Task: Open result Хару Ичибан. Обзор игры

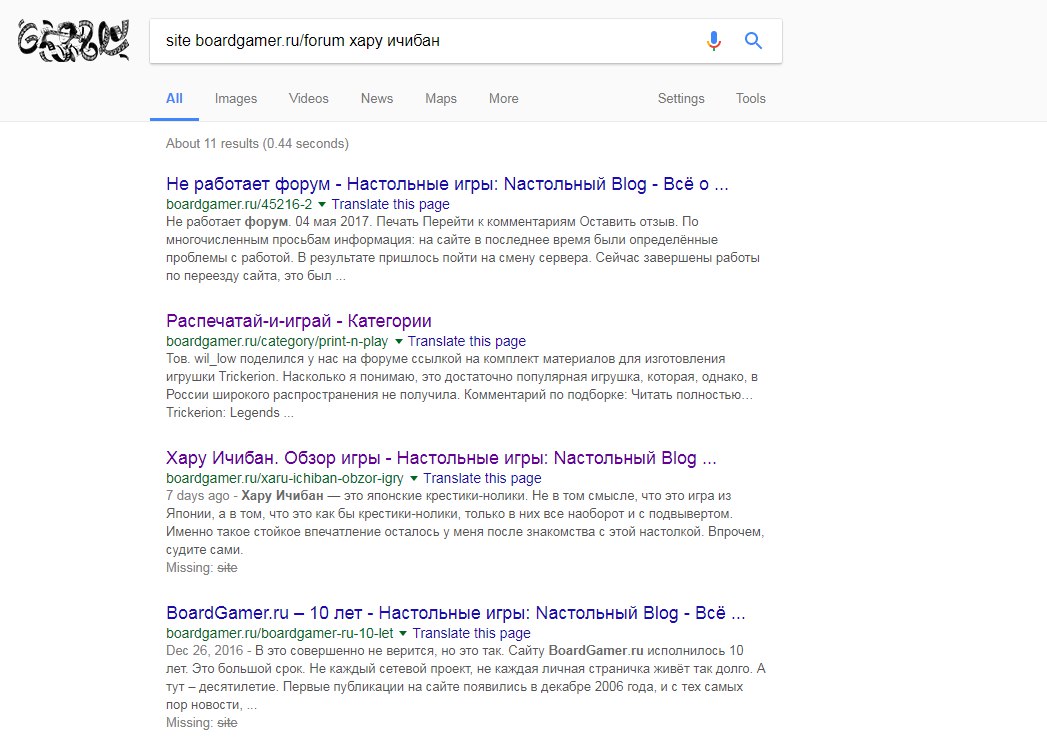Action: coord(441,458)
